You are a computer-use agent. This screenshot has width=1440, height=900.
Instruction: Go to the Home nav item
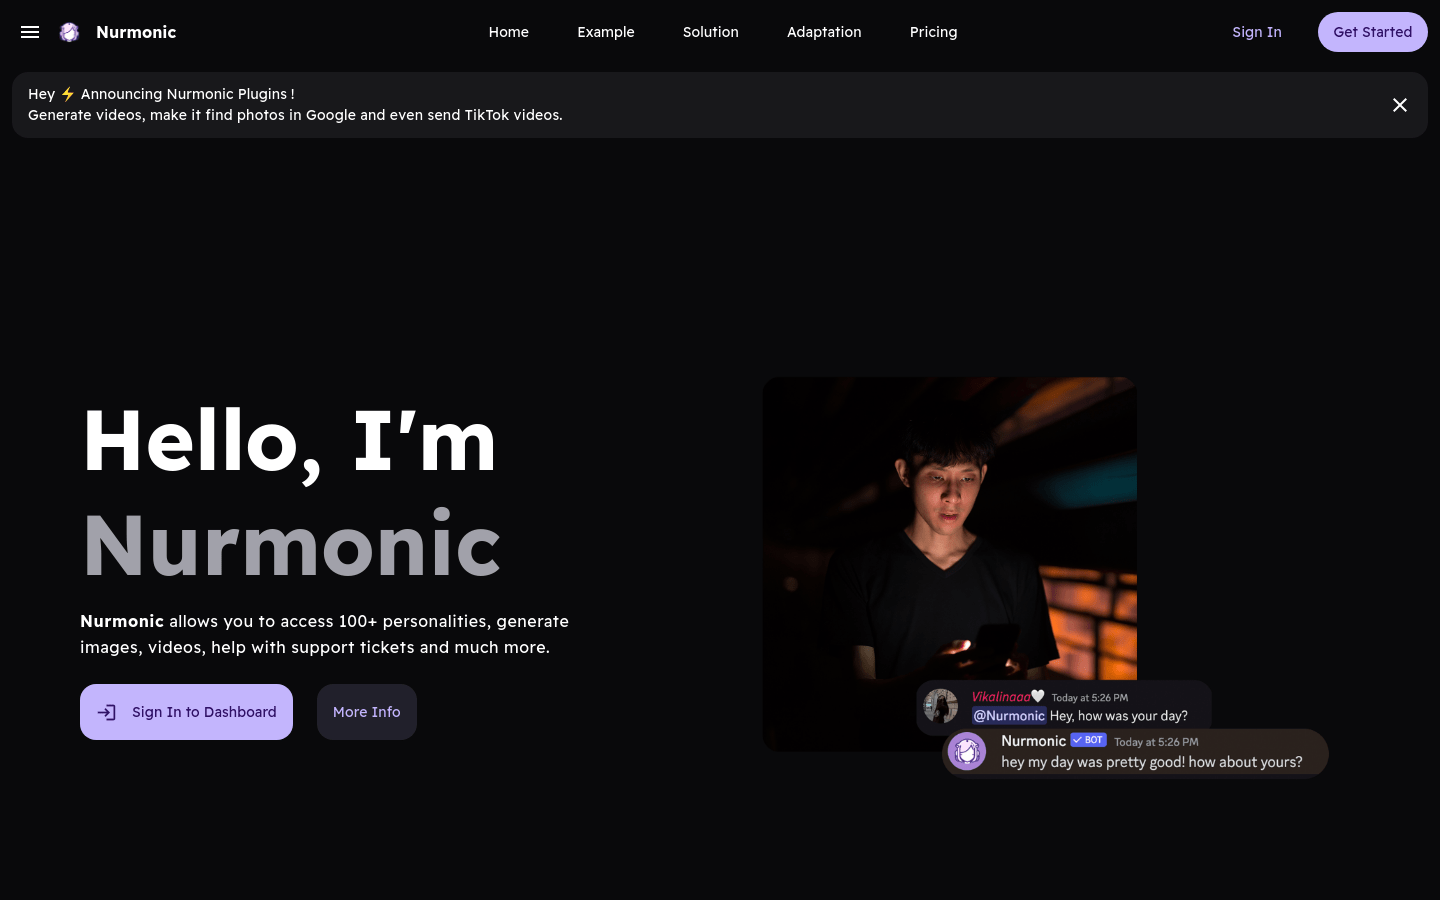tap(508, 32)
